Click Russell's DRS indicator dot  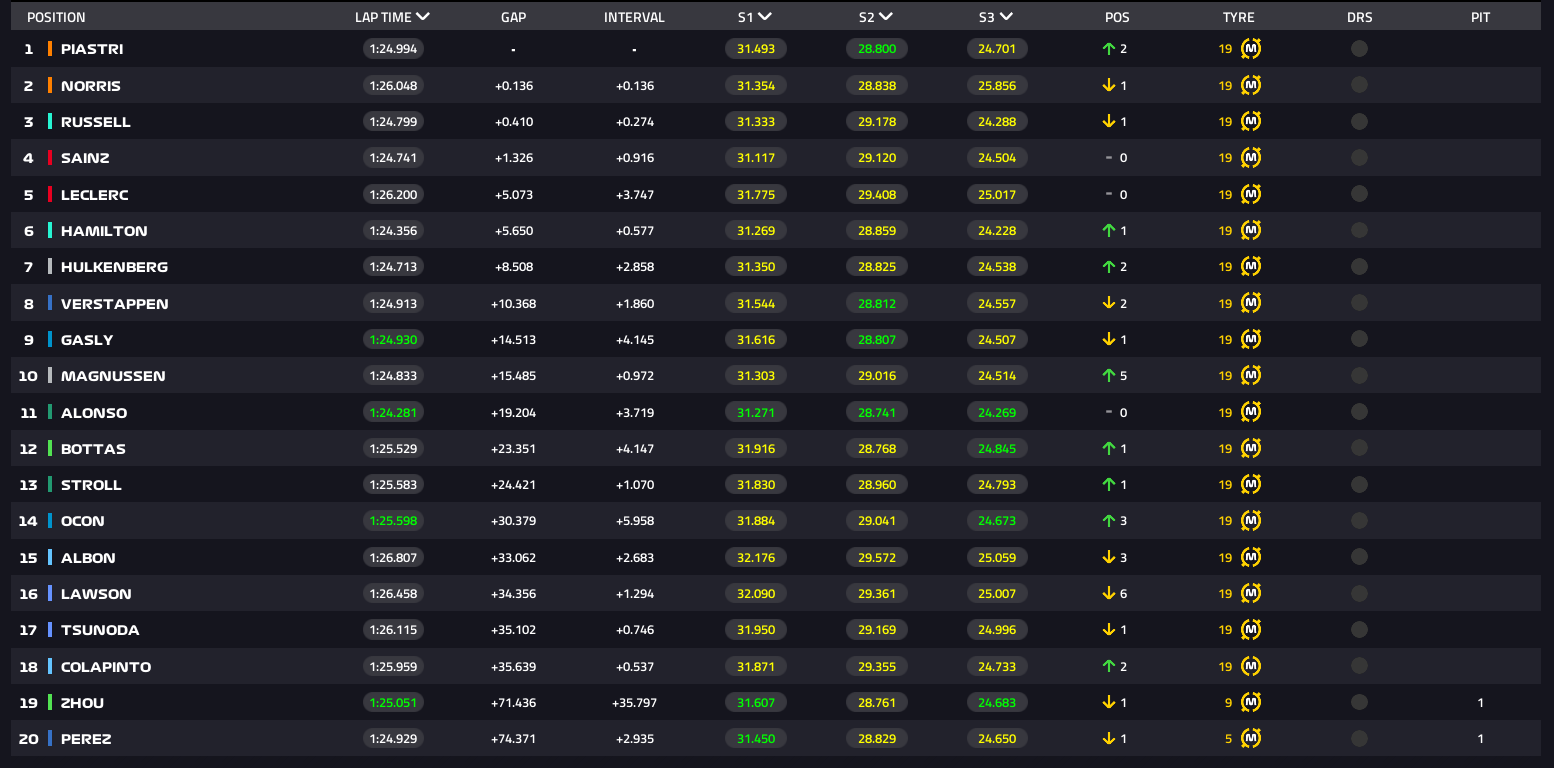point(1359,122)
